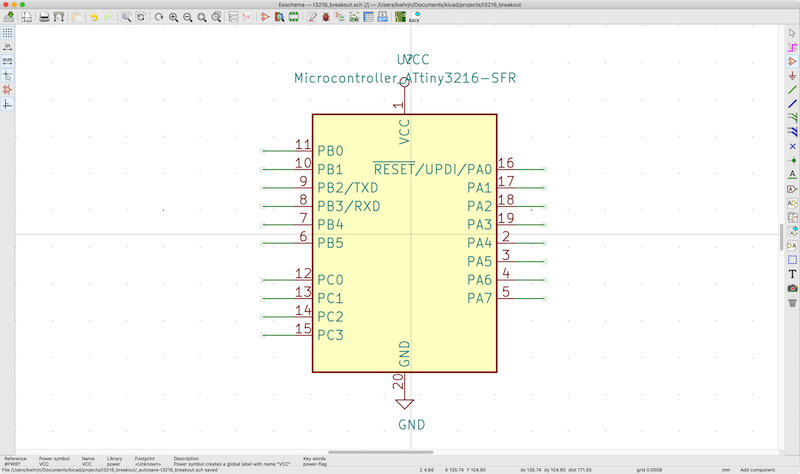This screenshot has height=474, width=800.
Task: Click the redo arrow icon
Action: pyautogui.click(x=108, y=17)
